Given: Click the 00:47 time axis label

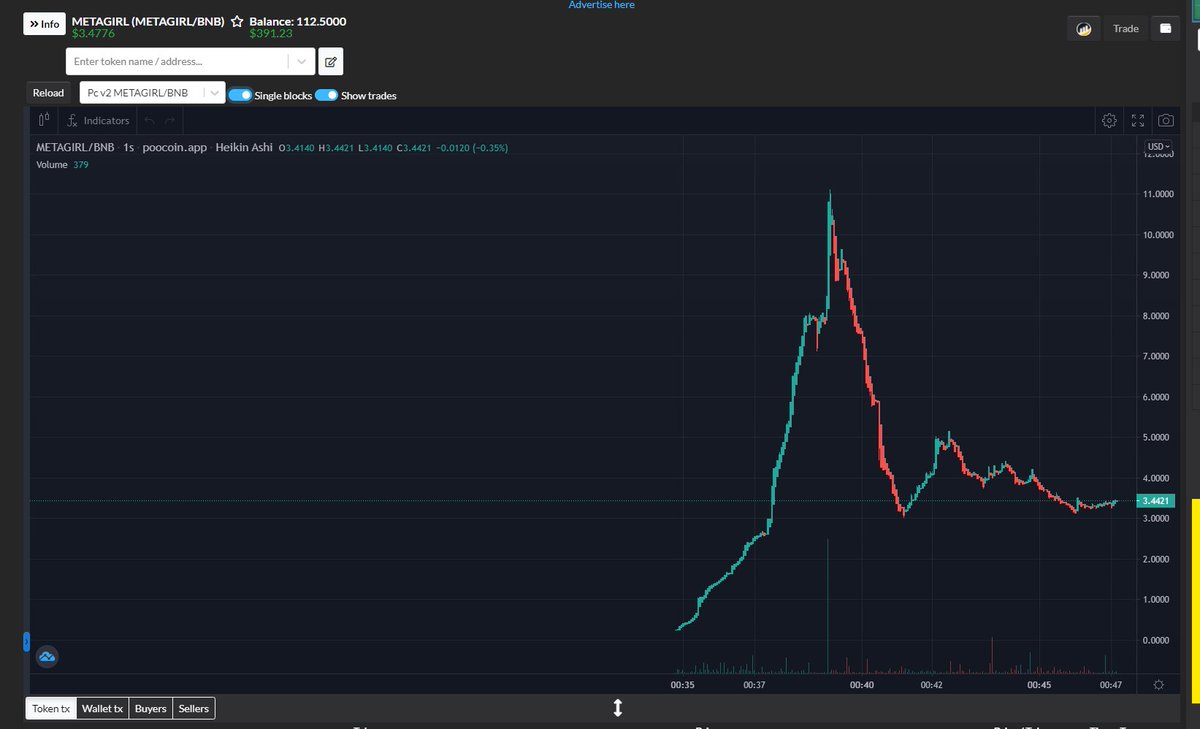Looking at the screenshot, I should point(1111,685).
